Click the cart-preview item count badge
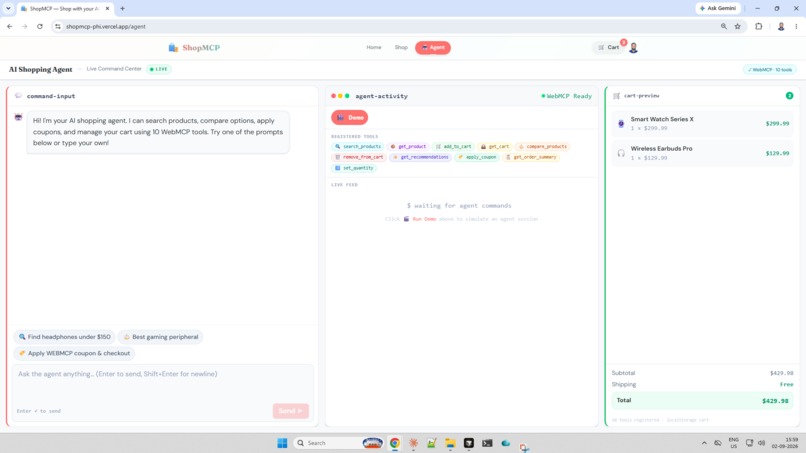The width and height of the screenshot is (806, 453). click(789, 96)
